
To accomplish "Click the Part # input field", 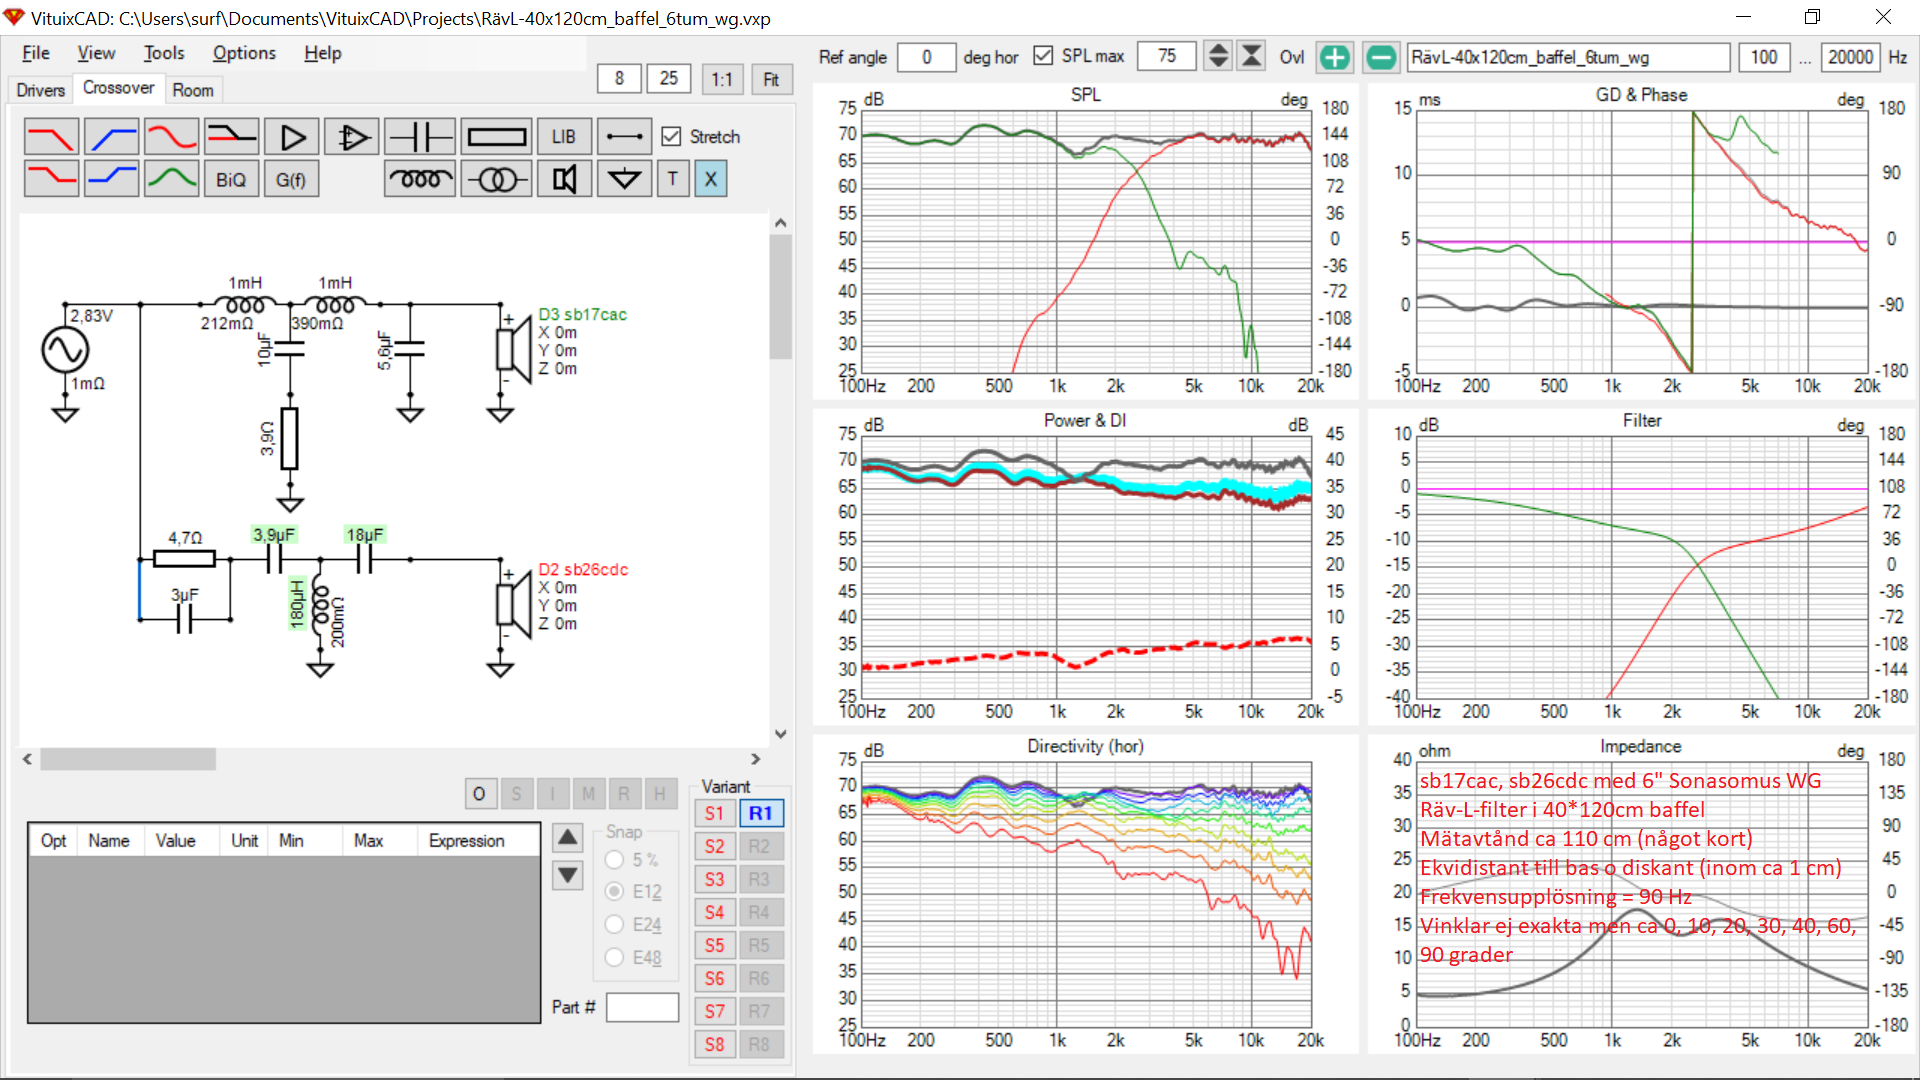I will pos(642,1007).
